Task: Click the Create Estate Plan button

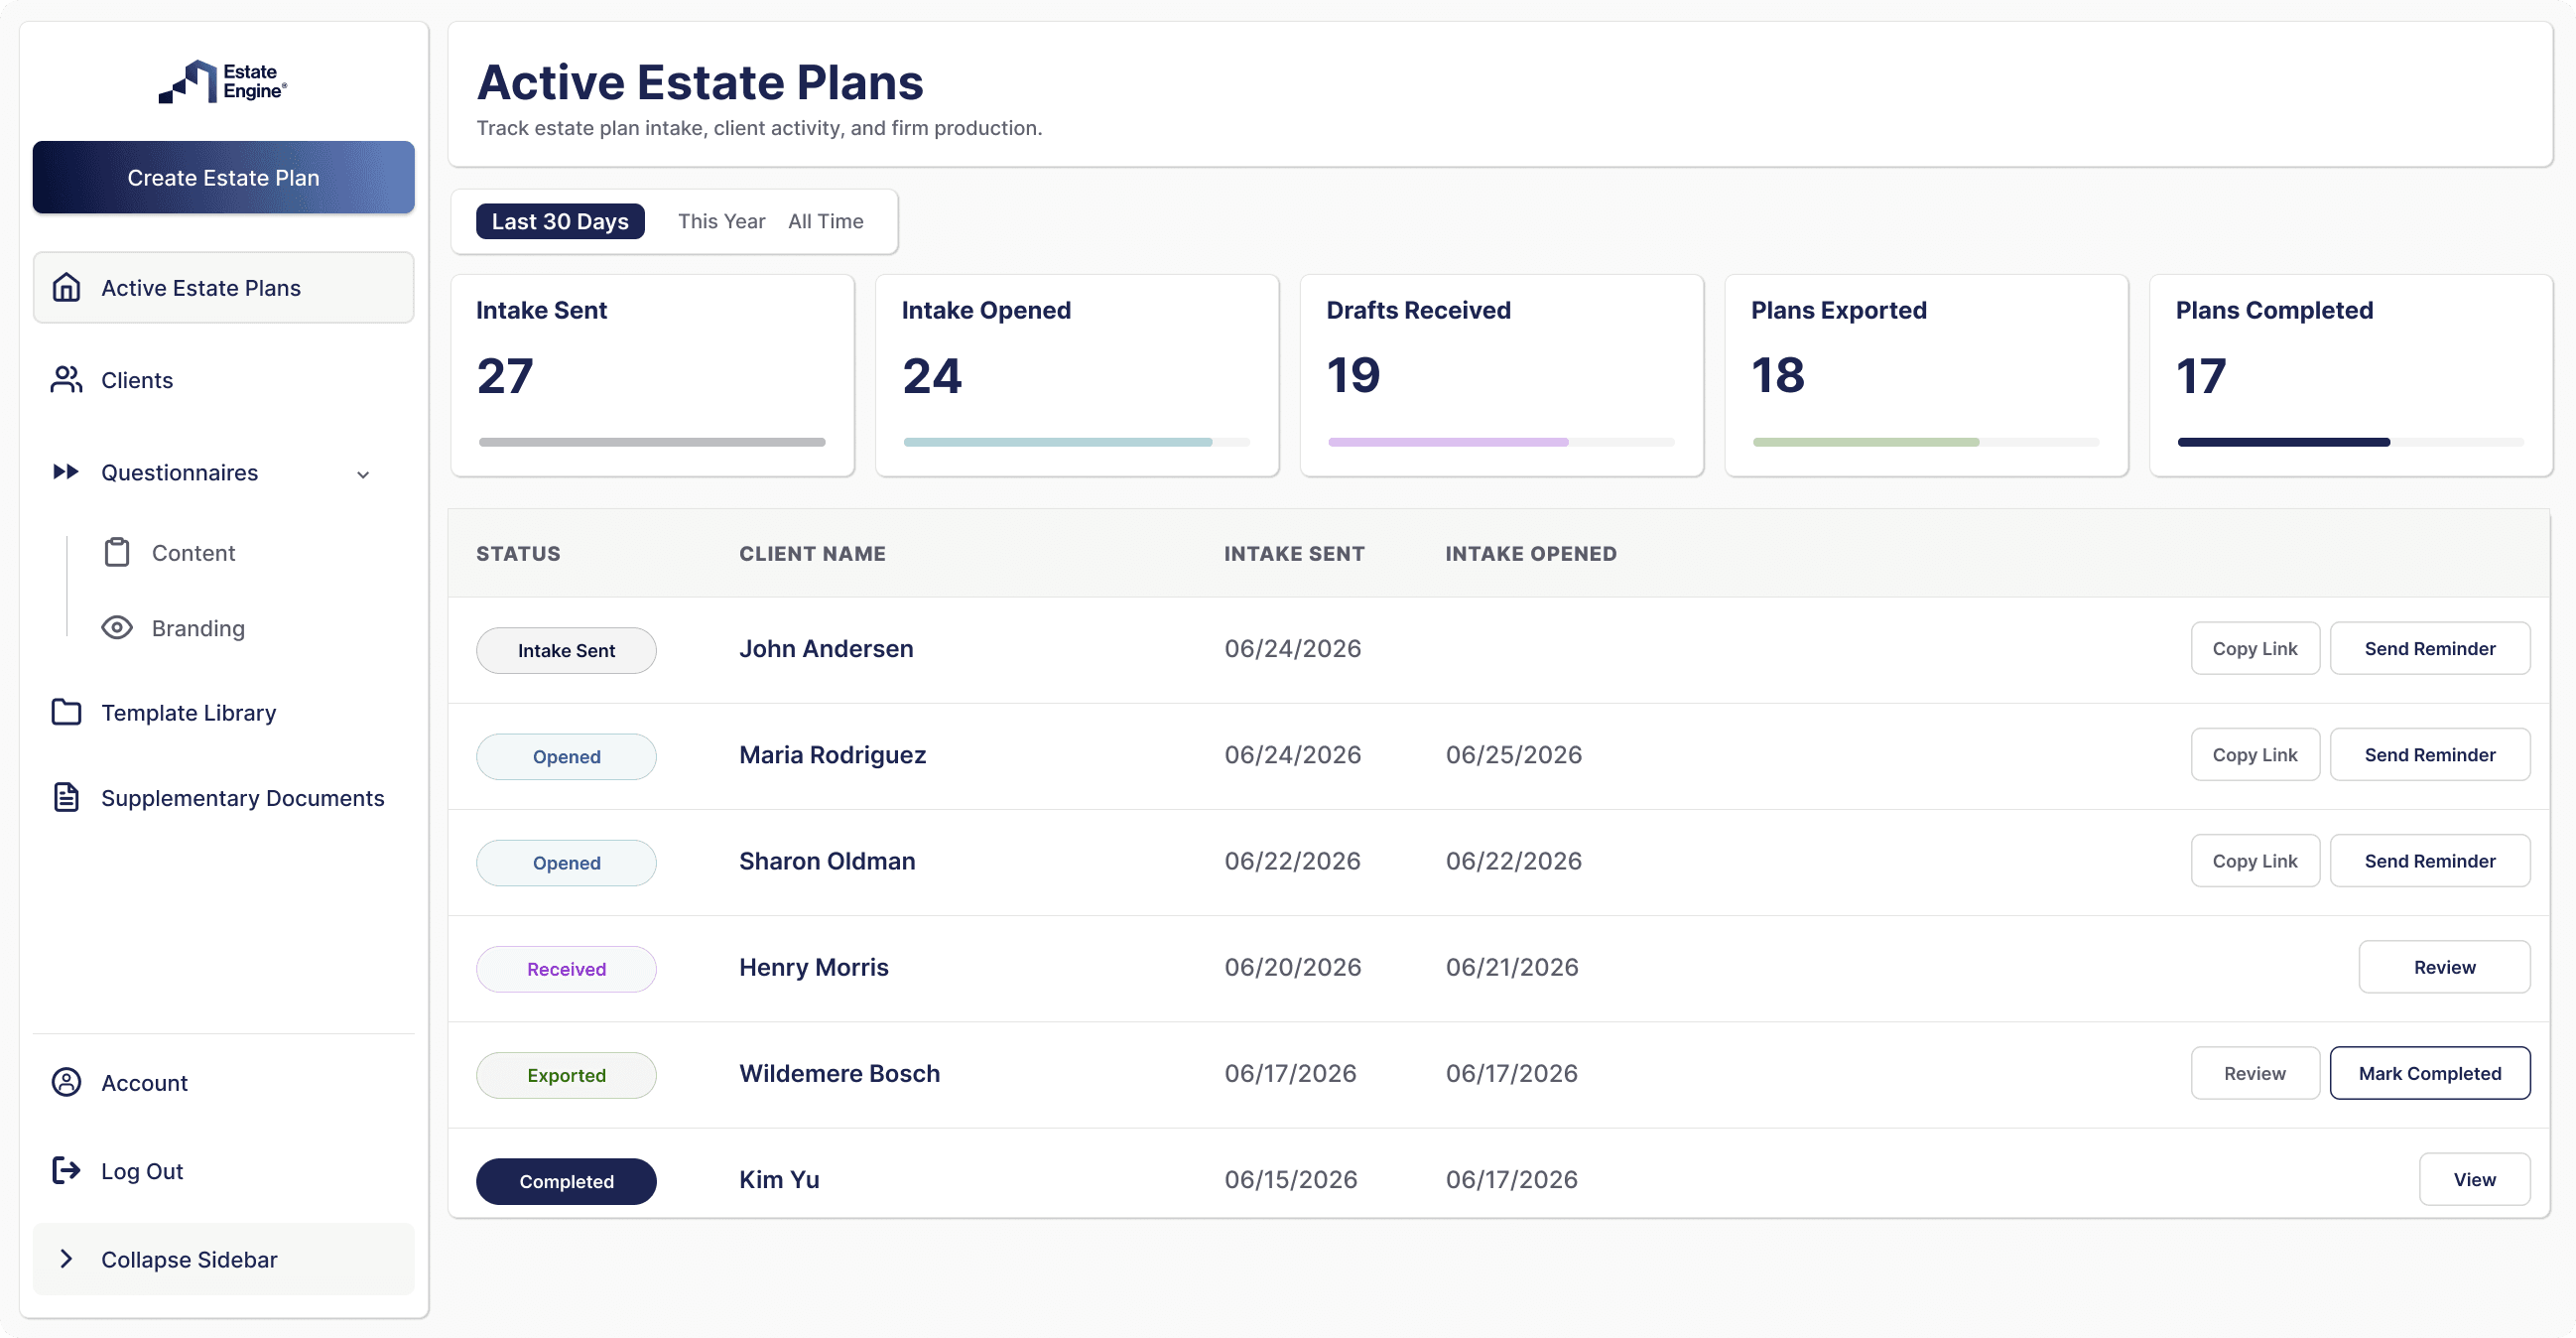Action: [223, 177]
